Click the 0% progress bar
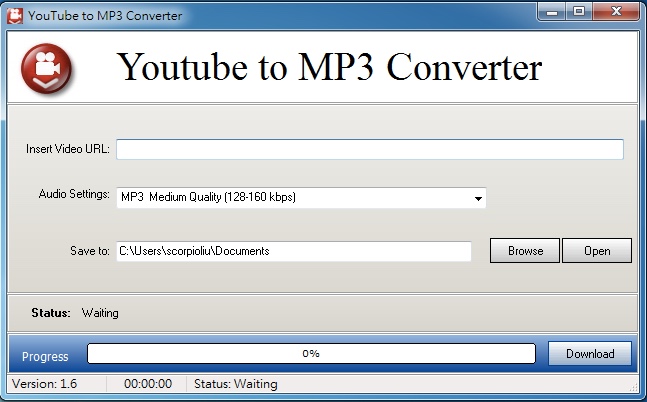The width and height of the screenshot is (647, 402). (311, 354)
